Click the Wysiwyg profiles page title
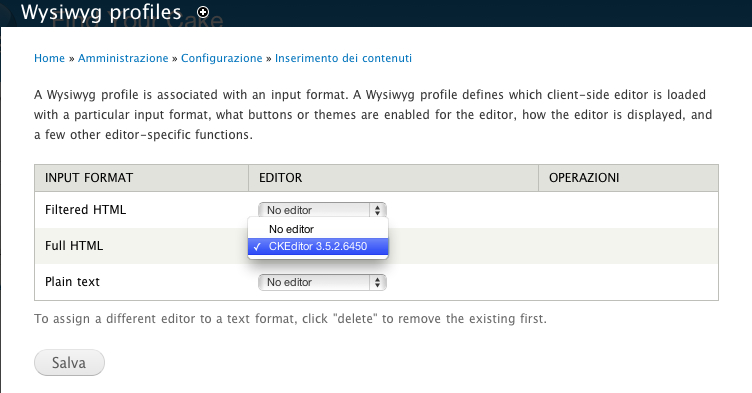752x393 pixels. coord(101,12)
